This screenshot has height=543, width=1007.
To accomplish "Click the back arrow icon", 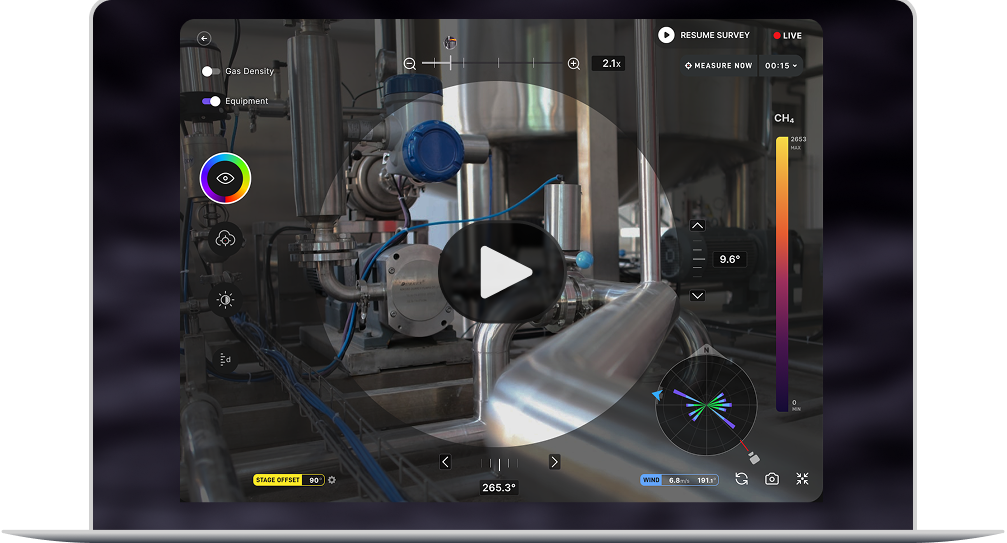I will click(204, 39).
